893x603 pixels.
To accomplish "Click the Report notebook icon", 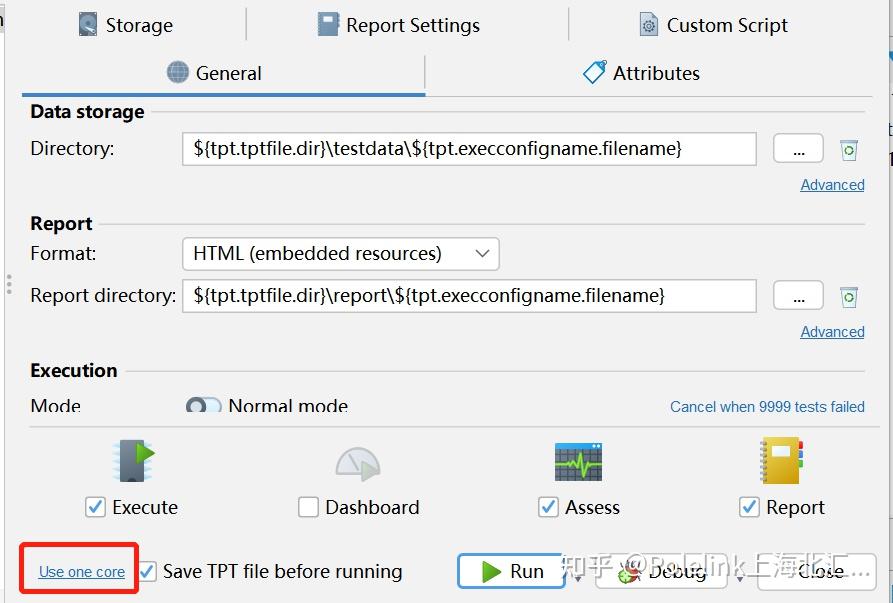I will (781, 461).
